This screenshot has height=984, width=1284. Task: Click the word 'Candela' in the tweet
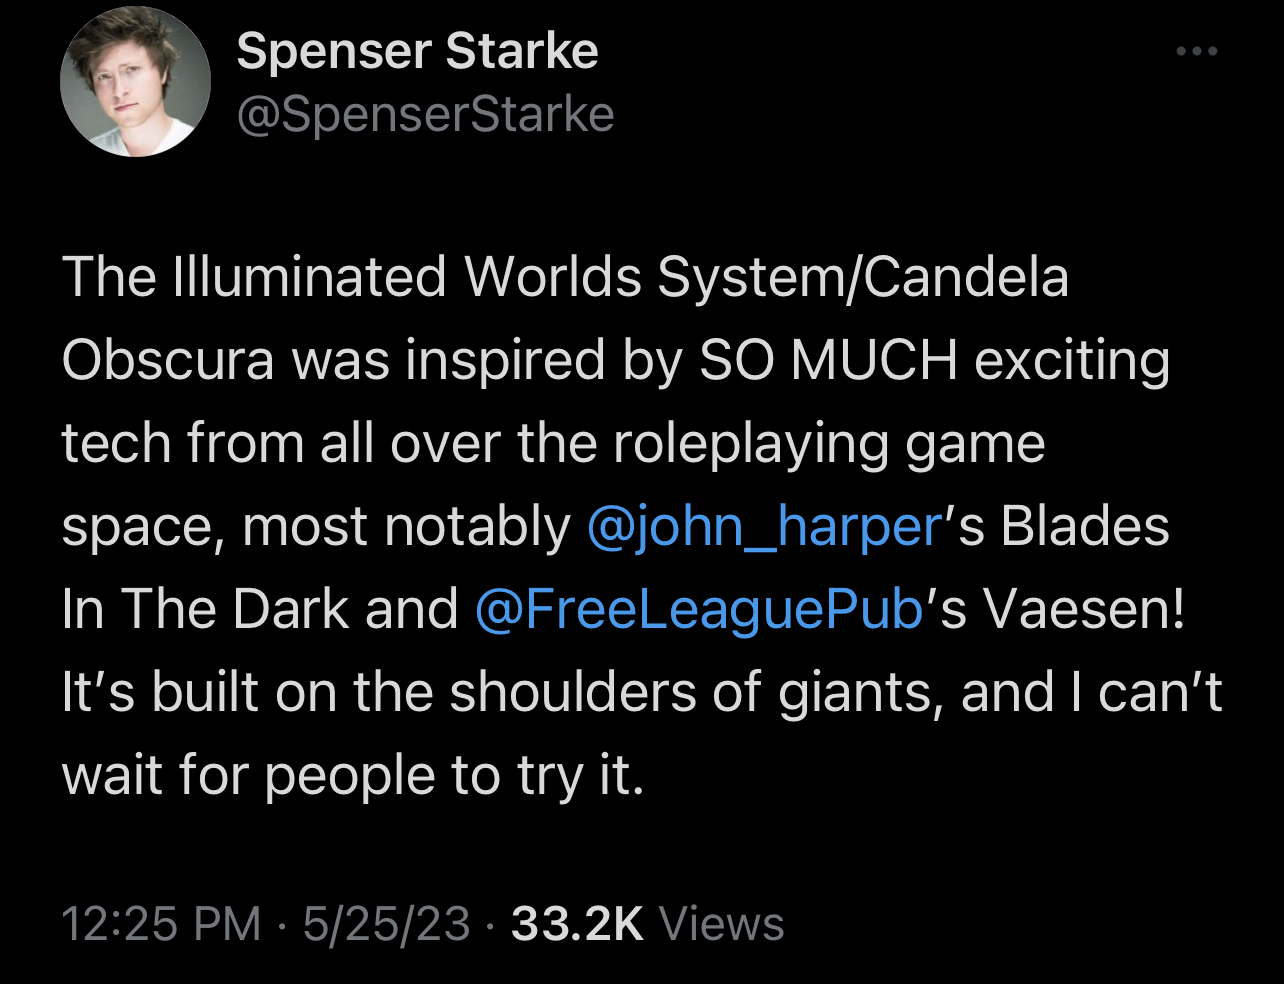point(964,277)
